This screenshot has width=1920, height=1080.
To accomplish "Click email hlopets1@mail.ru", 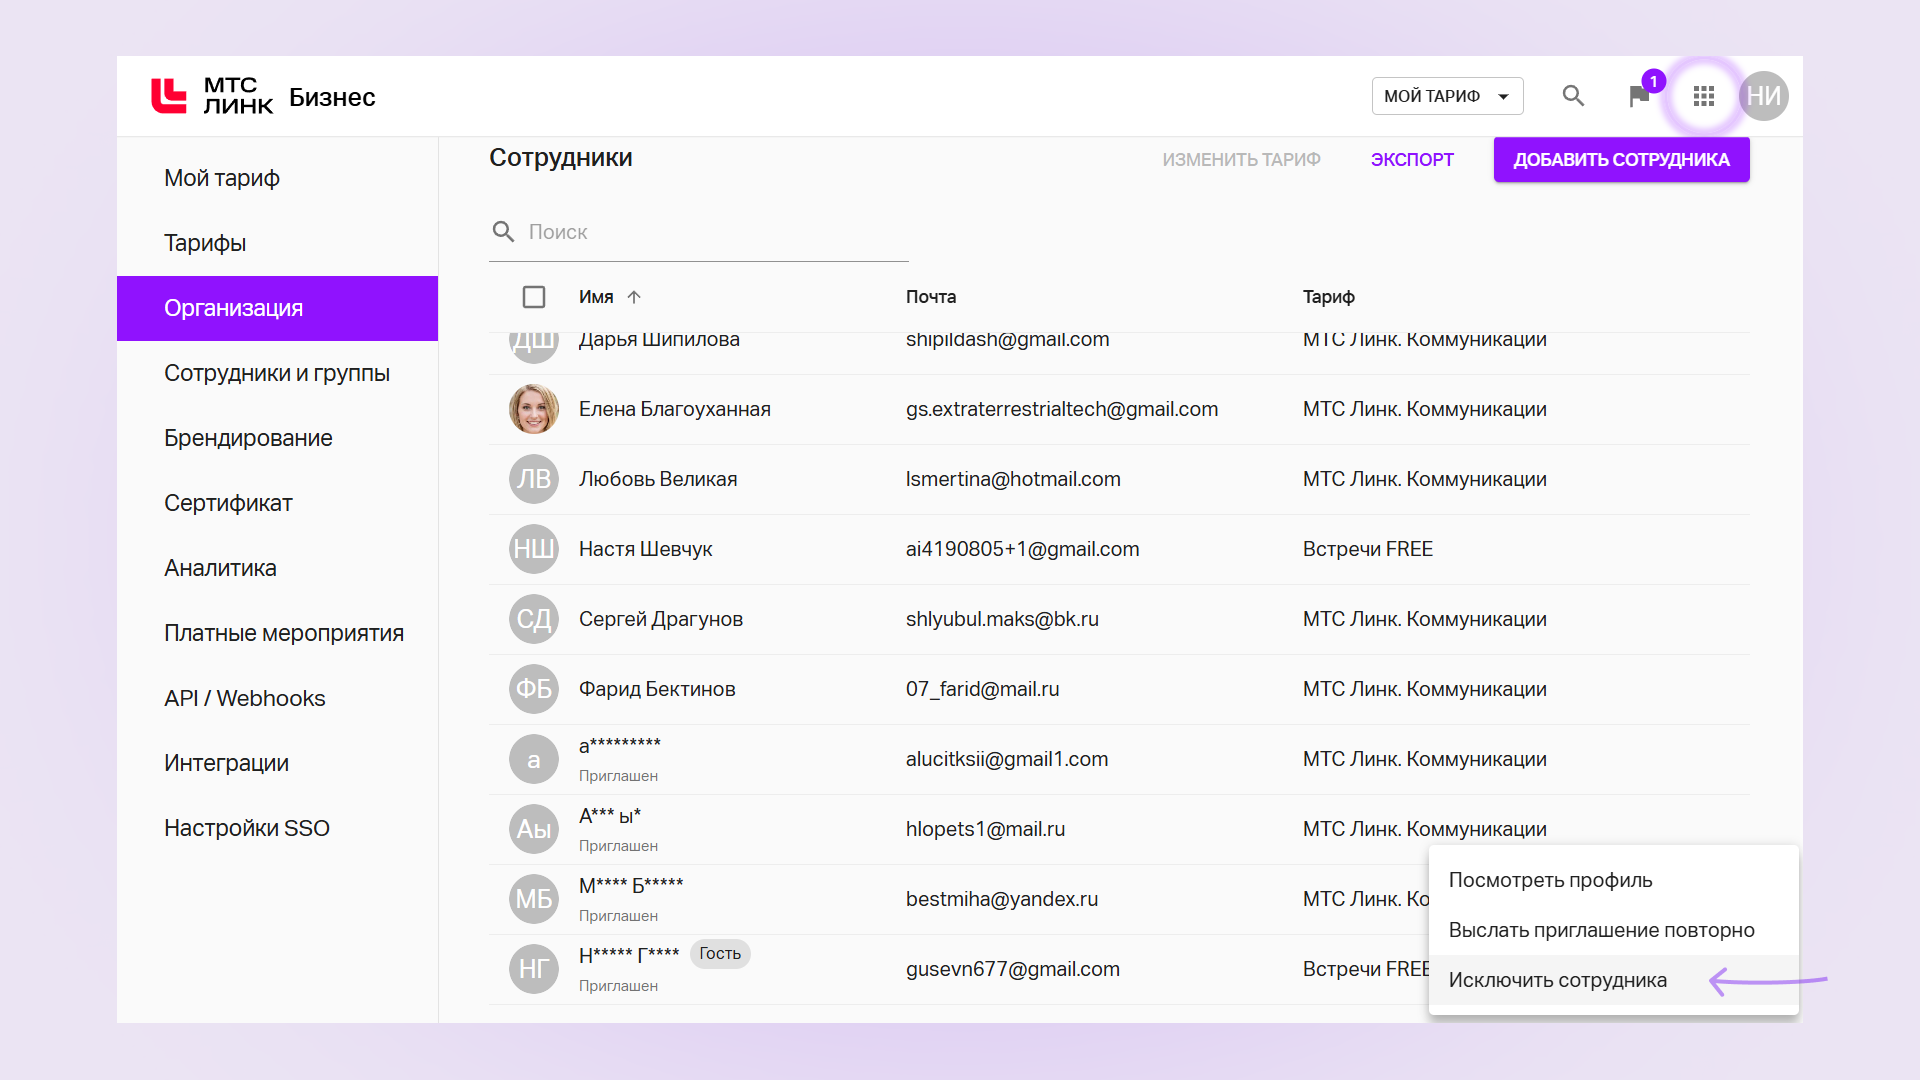I will pos(986,829).
